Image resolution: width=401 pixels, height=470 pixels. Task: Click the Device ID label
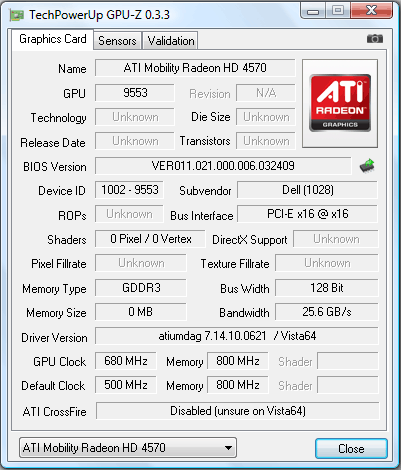pyautogui.click(x=62, y=191)
